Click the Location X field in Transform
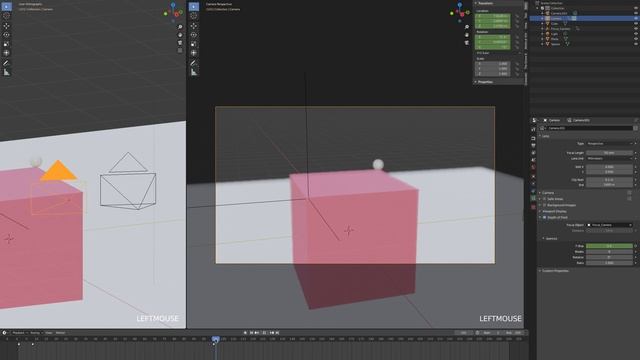Viewport: 640px width, 360px height. [493, 16]
